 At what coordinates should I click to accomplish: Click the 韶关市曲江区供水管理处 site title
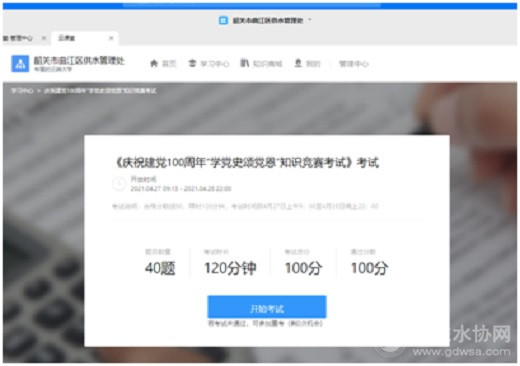[x=79, y=61]
